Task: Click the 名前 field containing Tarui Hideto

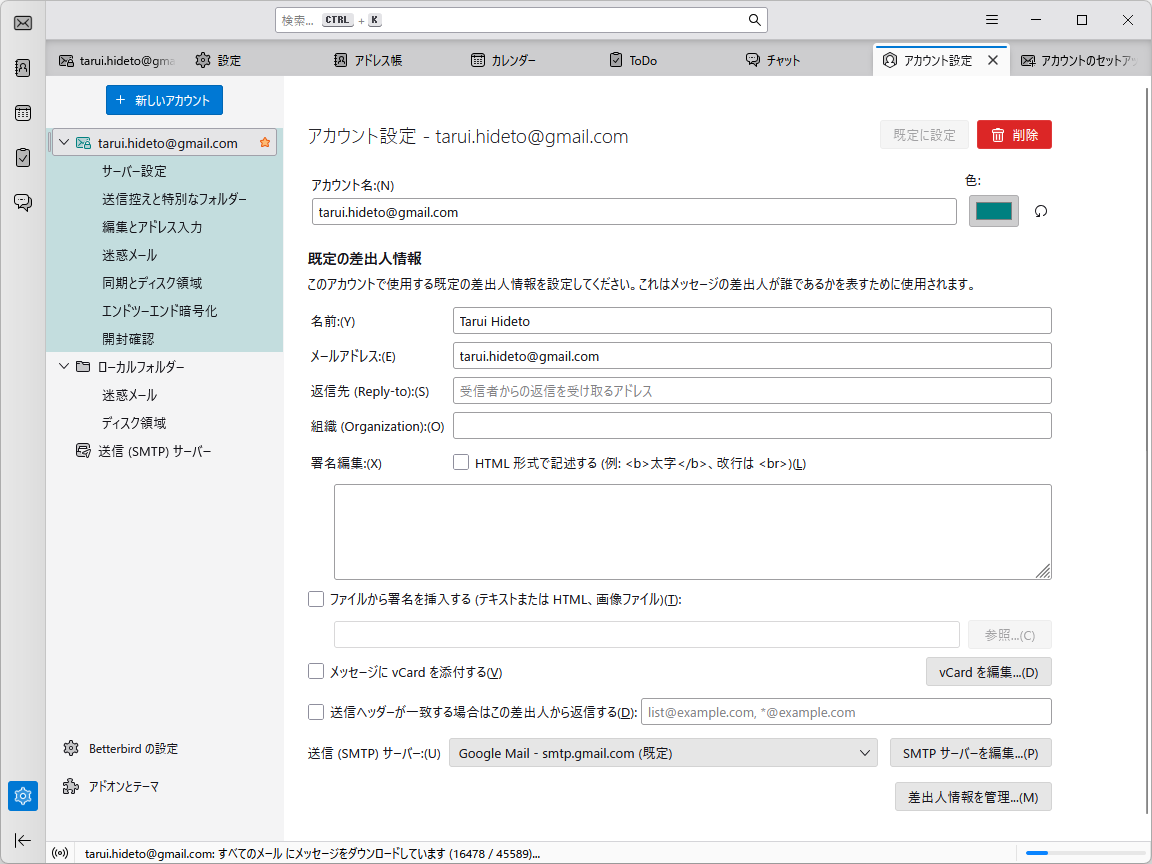Action: coord(752,320)
